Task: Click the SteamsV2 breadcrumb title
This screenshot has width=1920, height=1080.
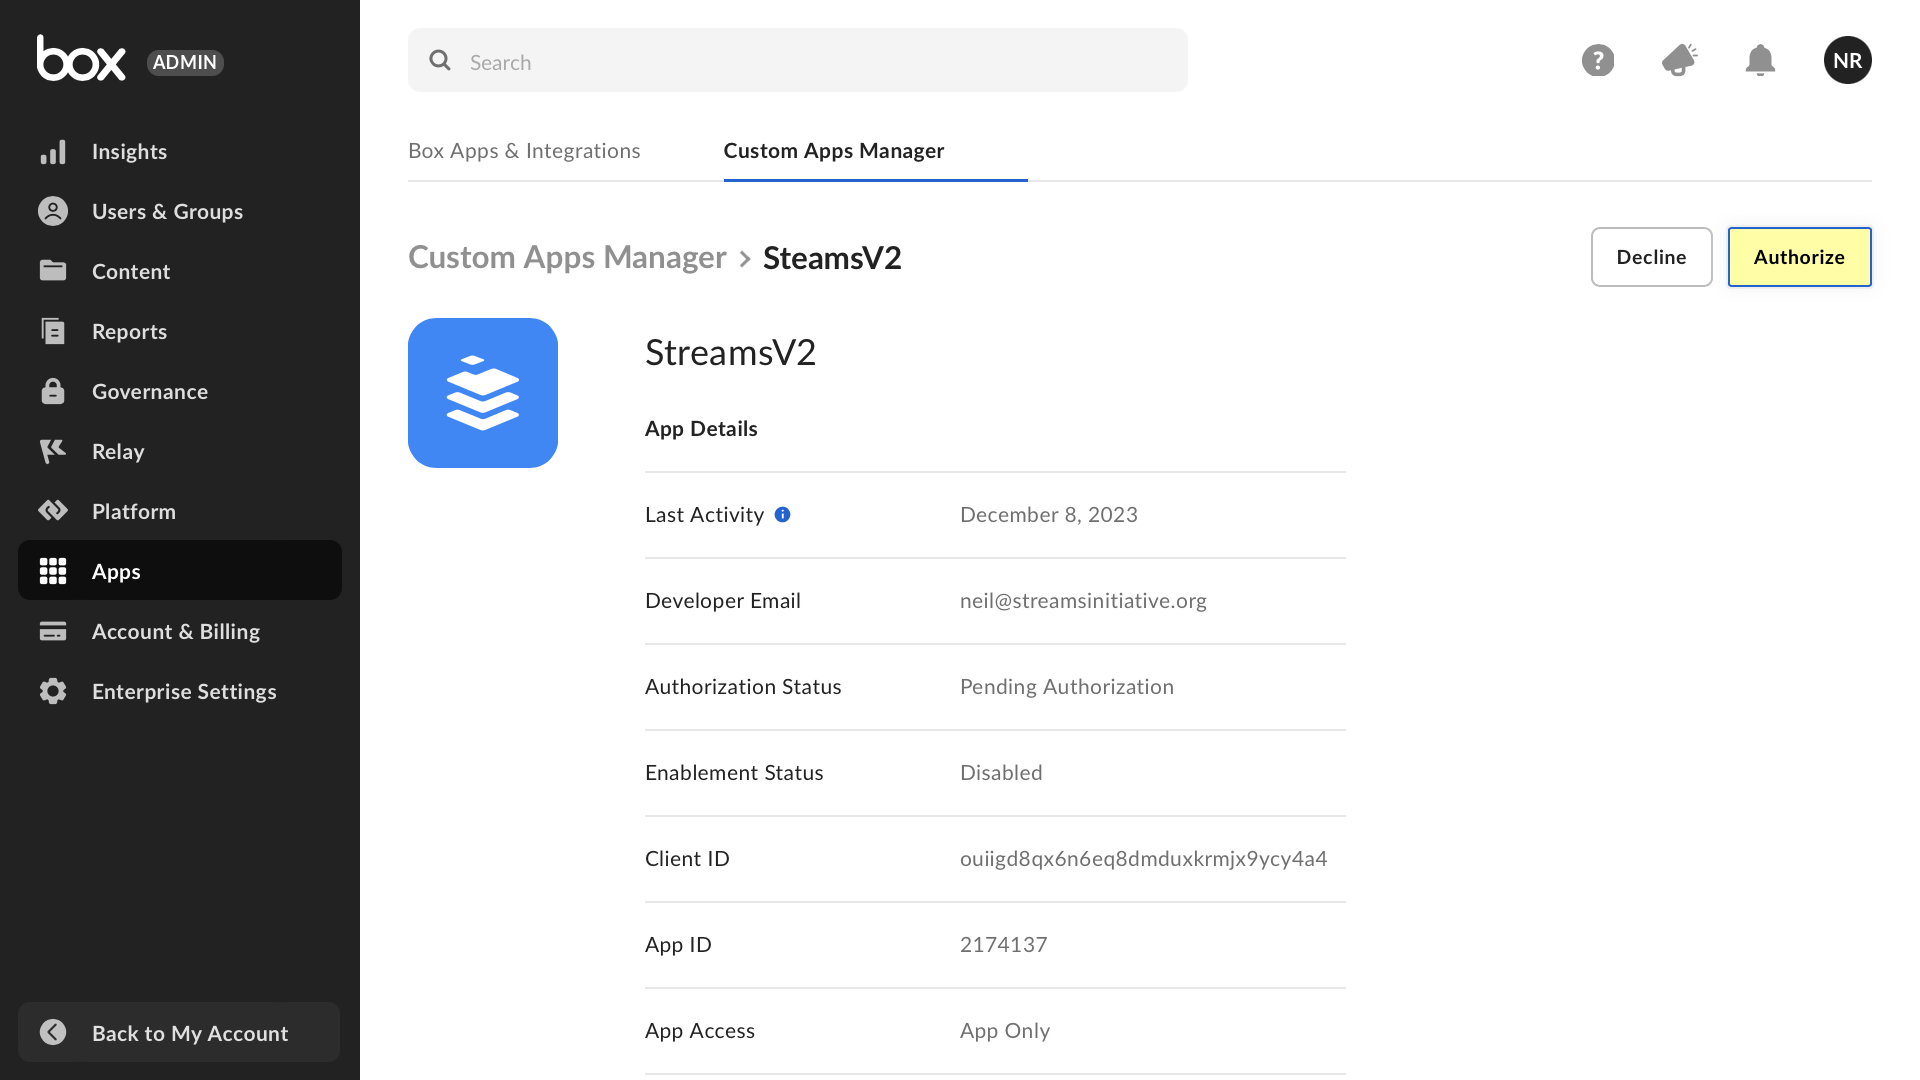Action: point(832,257)
